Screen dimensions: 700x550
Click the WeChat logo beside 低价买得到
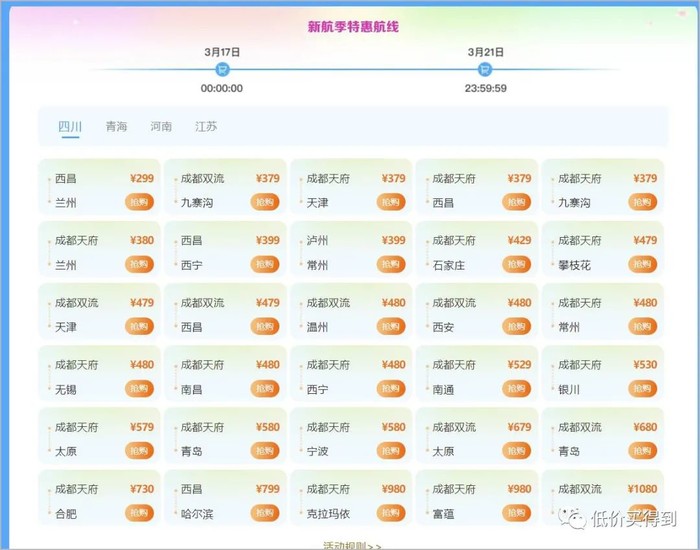click(575, 519)
